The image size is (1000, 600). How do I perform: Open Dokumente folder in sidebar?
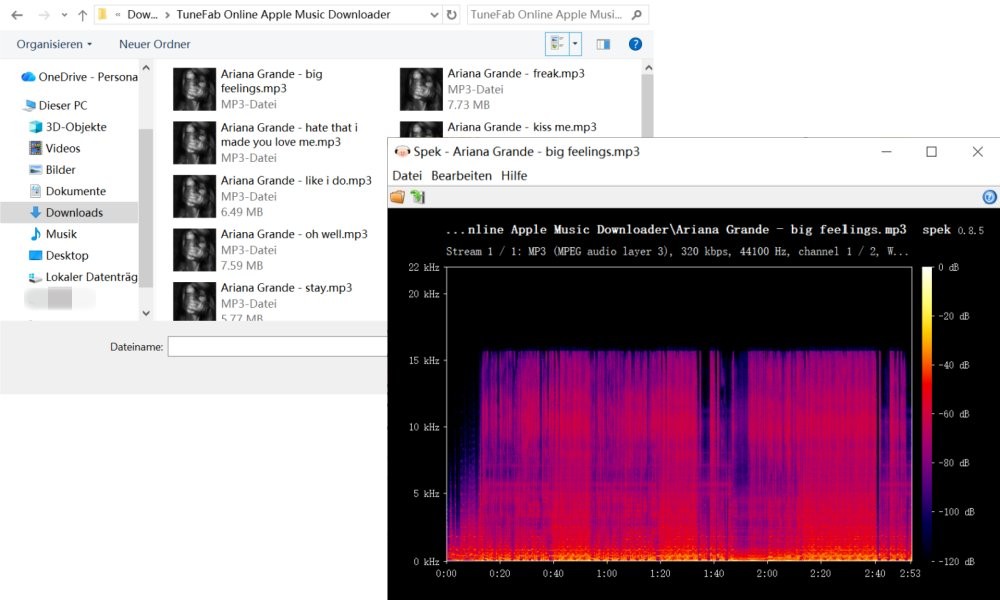(68, 191)
